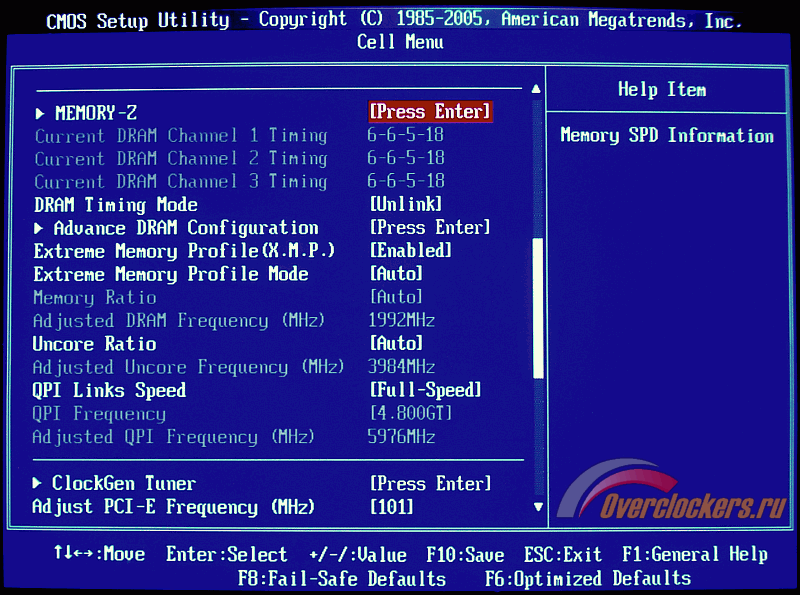Select Uncore Ratio label
800x595 pixels.
tap(94, 344)
